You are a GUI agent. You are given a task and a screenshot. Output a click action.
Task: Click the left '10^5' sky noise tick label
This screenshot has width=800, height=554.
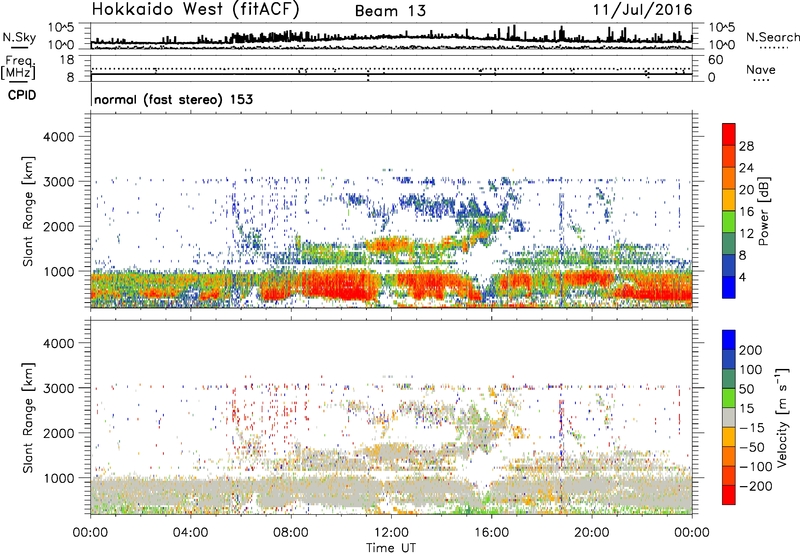click(x=61, y=28)
